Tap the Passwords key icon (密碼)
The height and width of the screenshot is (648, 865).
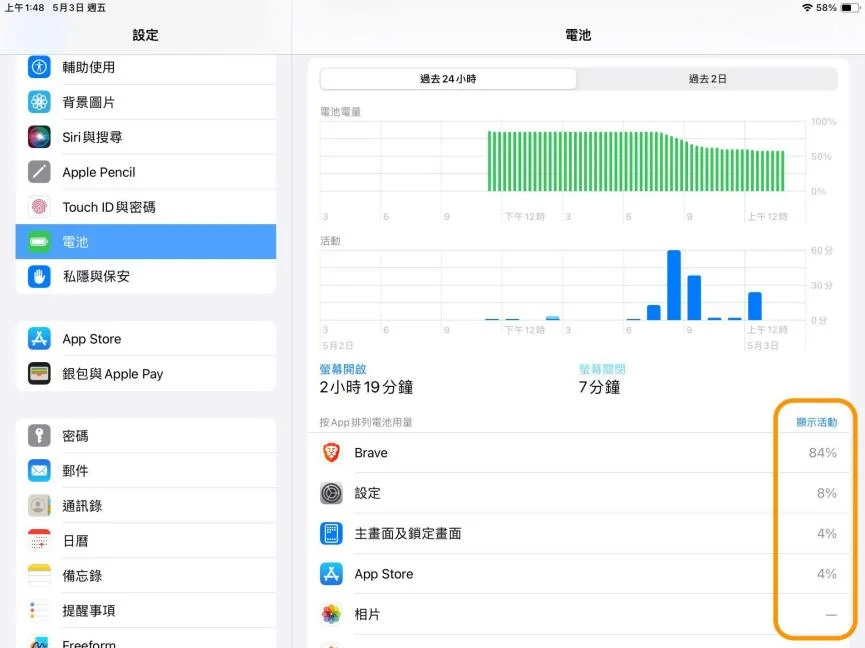[39, 436]
